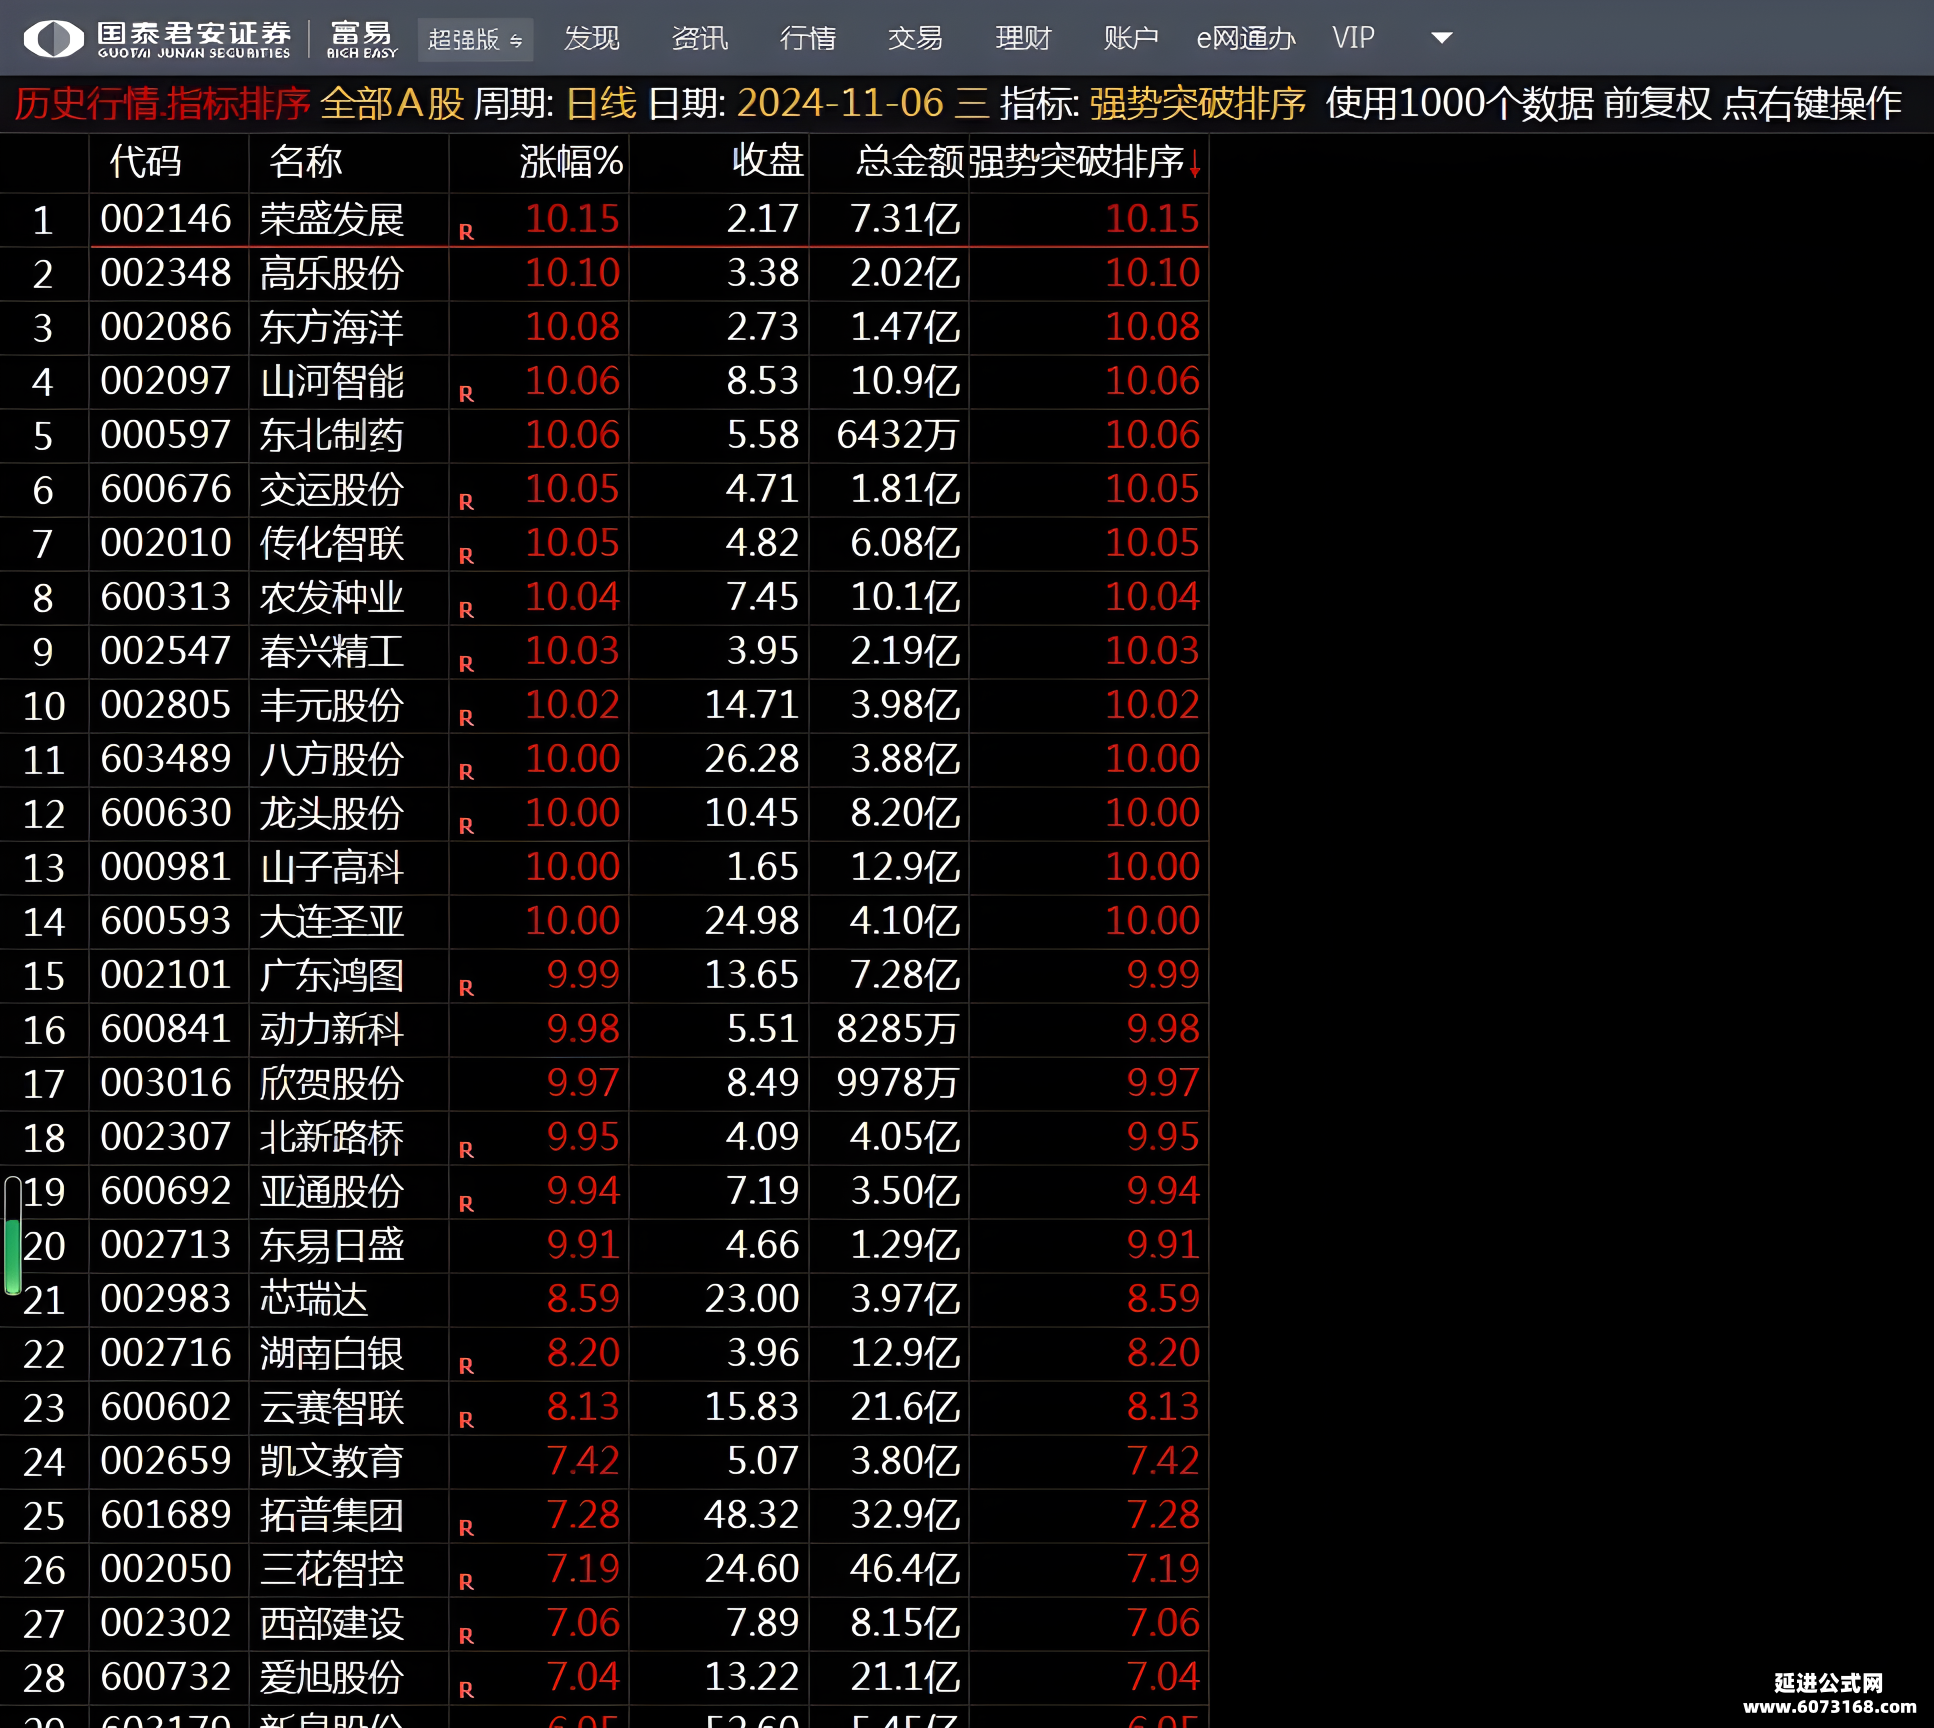Viewport: 1934px width, 1728px height.
Task: Select the 002348 高乐股份 row
Action: pyautogui.click(x=604, y=273)
